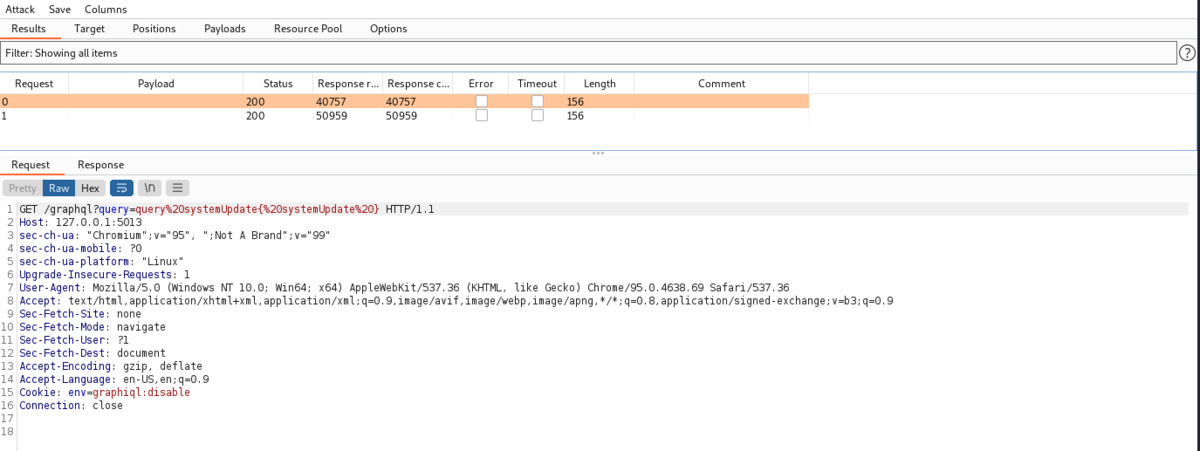Click the Sec-Fetch-Mode: navigate line
Image resolution: width=1200 pixels, height=451 pixels.
[x=92, y=327]
